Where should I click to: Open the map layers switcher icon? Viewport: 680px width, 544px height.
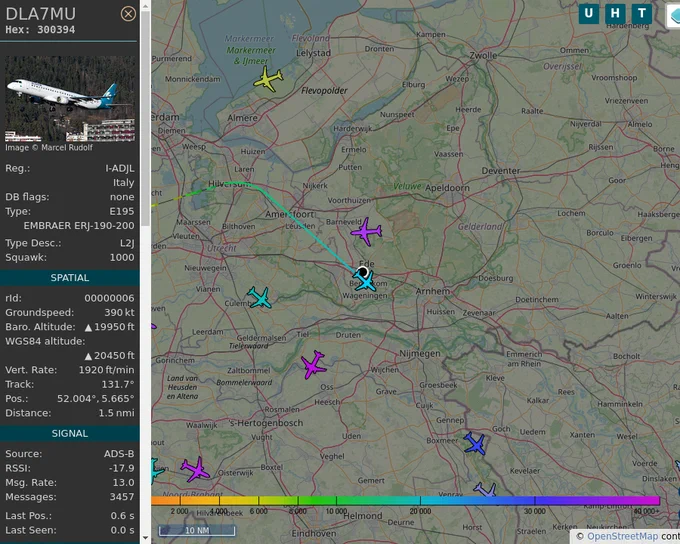point(674,15)
